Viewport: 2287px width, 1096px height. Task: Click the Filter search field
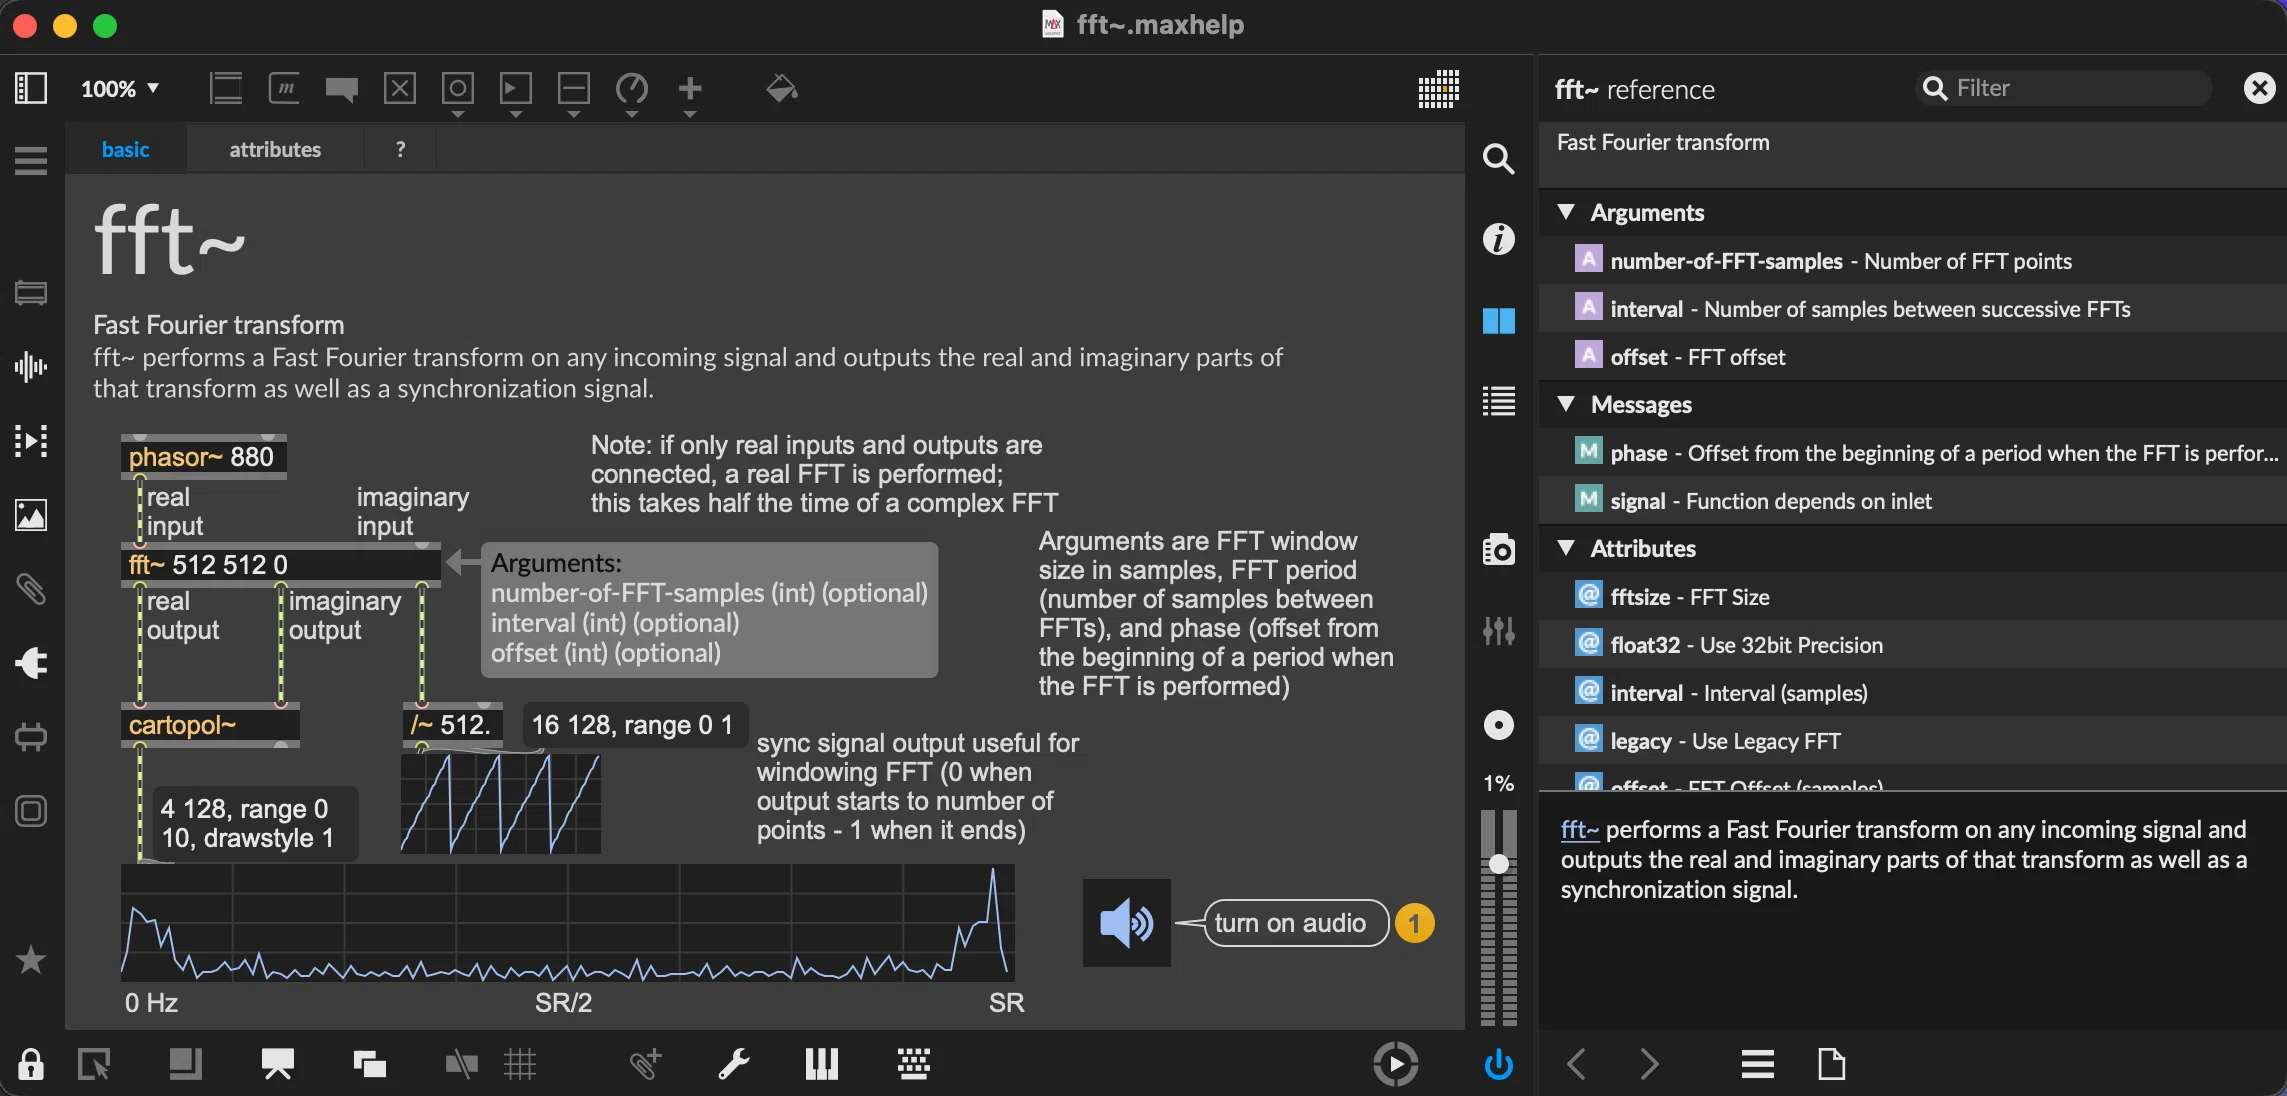2063,88
